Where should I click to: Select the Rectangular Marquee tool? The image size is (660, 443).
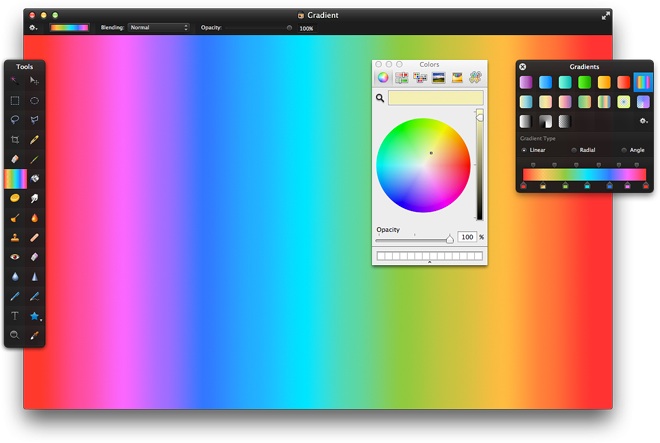pyautogui.click(x=15, y=101)
